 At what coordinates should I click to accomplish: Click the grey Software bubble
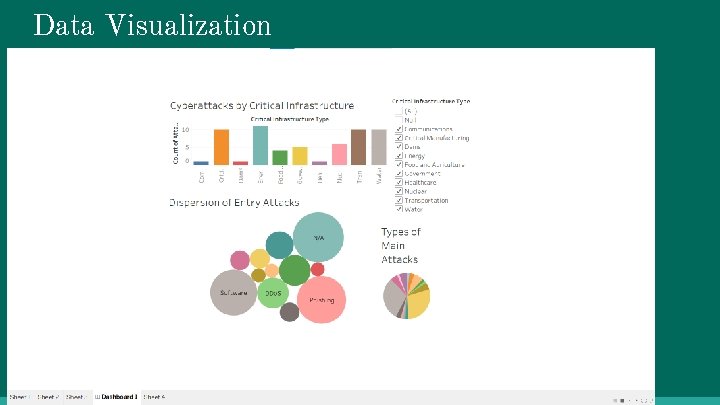(233, 292)
